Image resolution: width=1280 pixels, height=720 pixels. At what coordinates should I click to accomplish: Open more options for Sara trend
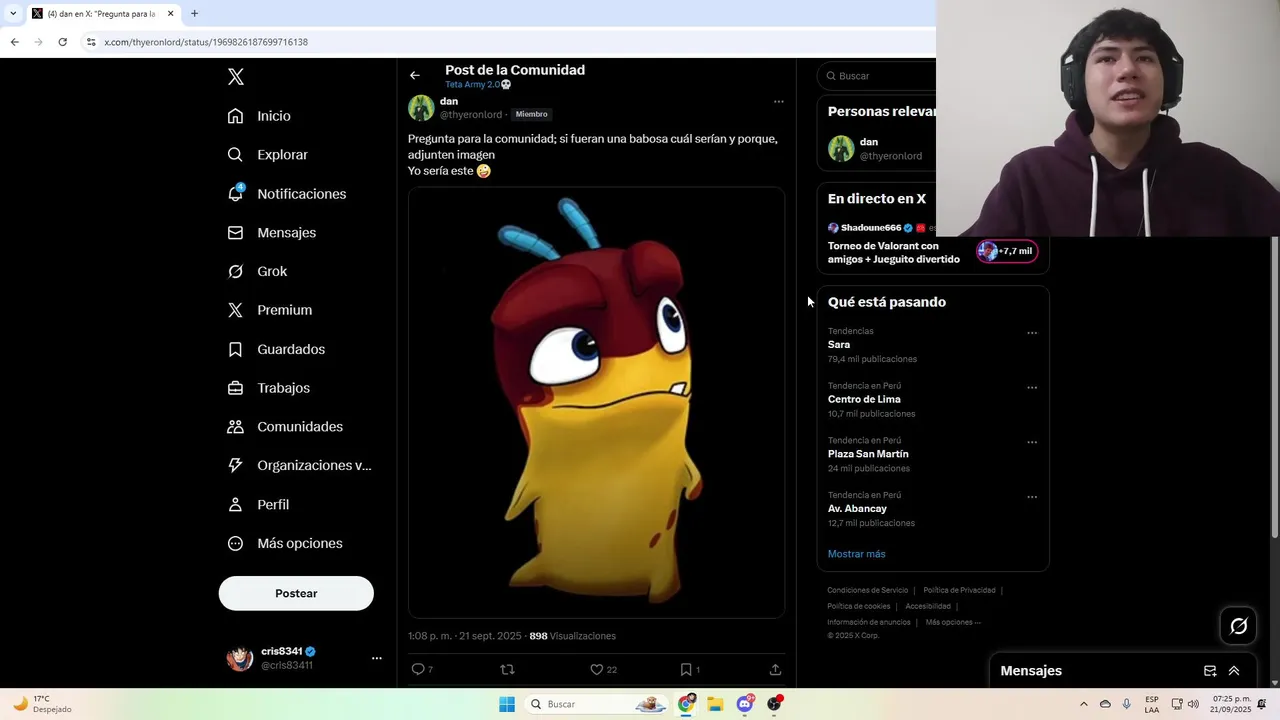(x=1032, y=333)
